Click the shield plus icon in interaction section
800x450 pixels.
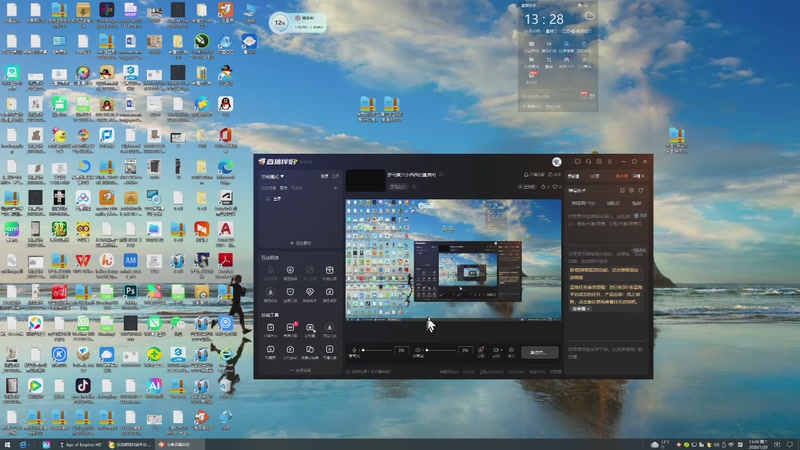point(290,270)
